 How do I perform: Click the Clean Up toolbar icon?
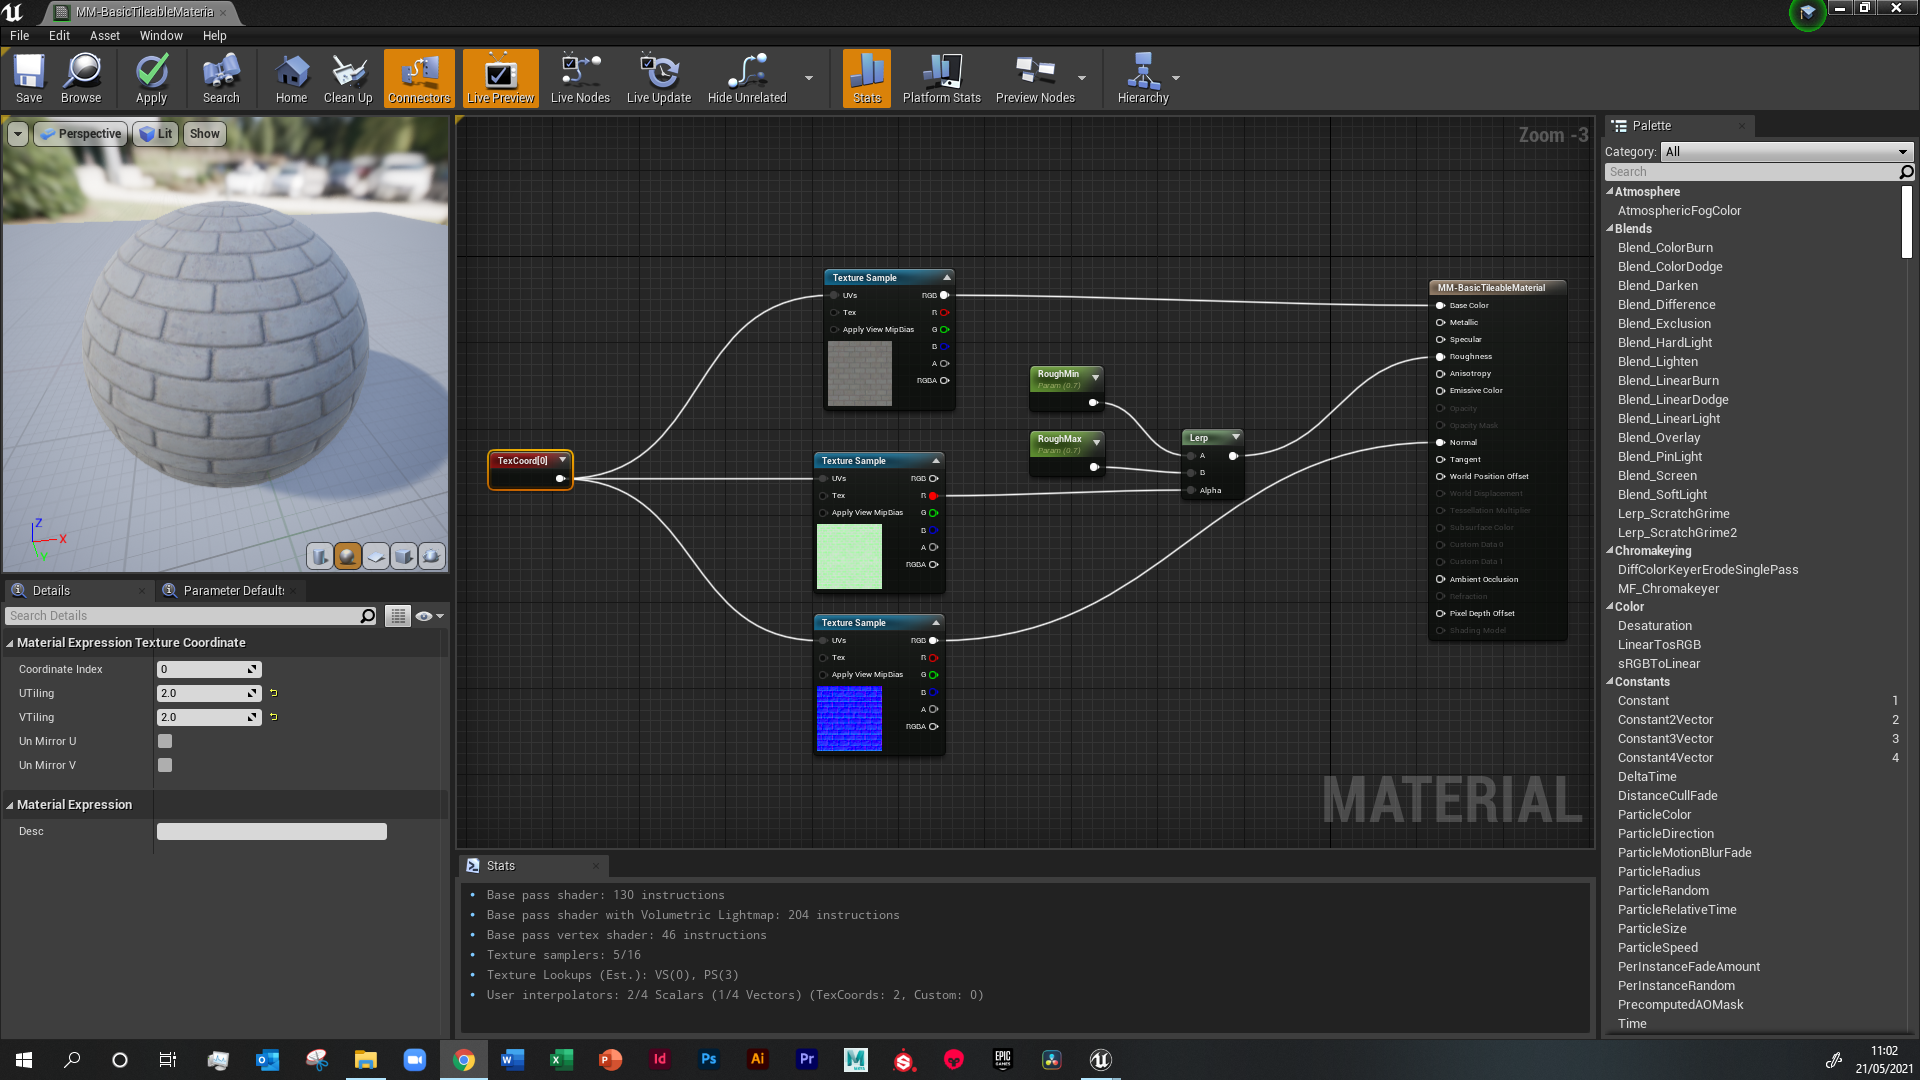(x=348, y=78)
